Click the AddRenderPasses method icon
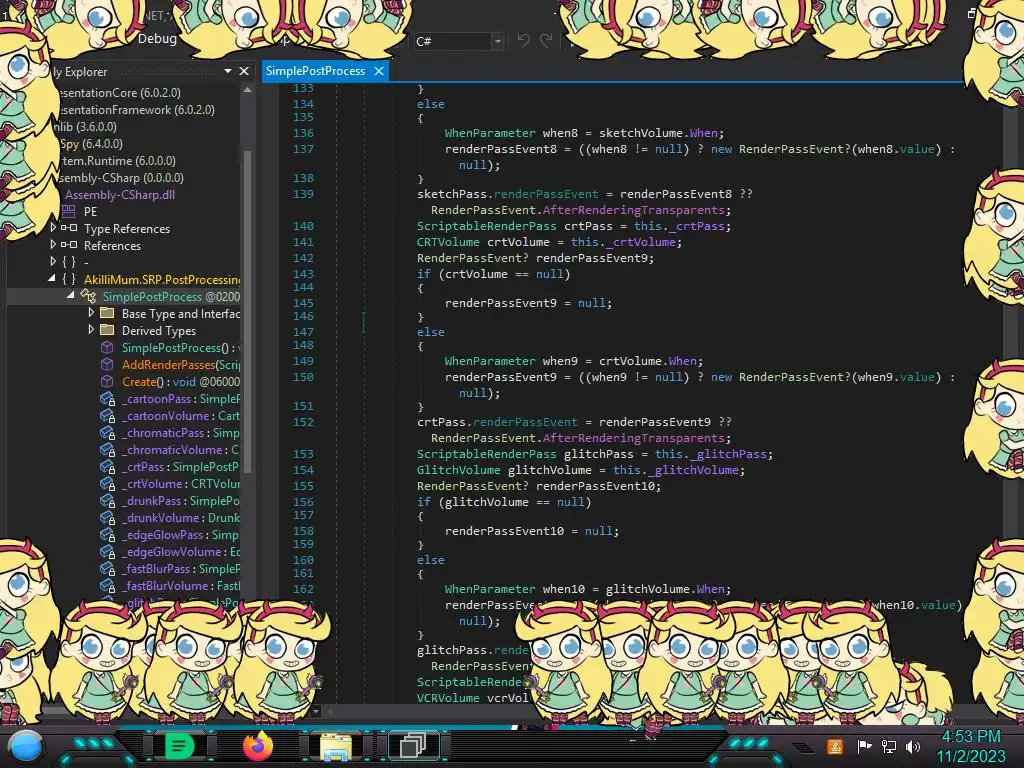This screenshot has height=768, width=1024. 107,364
